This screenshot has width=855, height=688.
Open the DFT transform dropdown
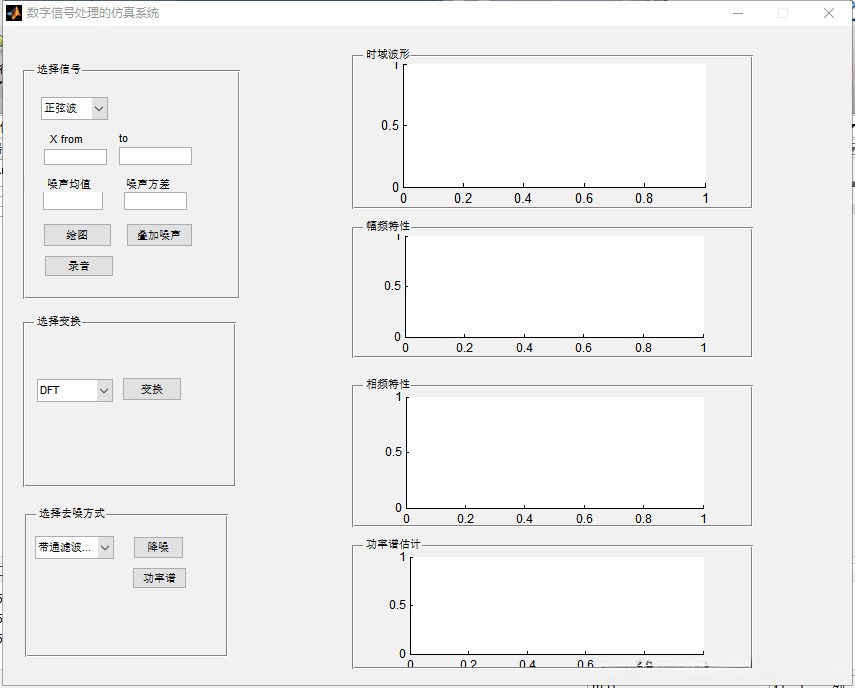(x=75, y=390)
